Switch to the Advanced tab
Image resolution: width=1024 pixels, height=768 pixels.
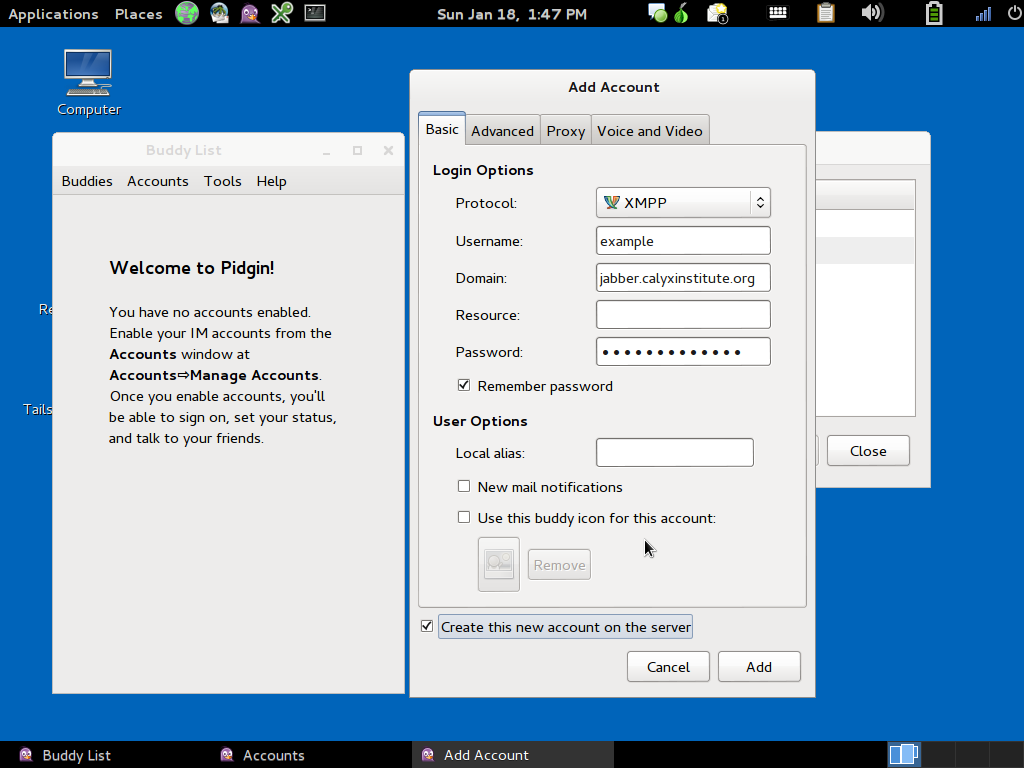(x=502, y=131)
